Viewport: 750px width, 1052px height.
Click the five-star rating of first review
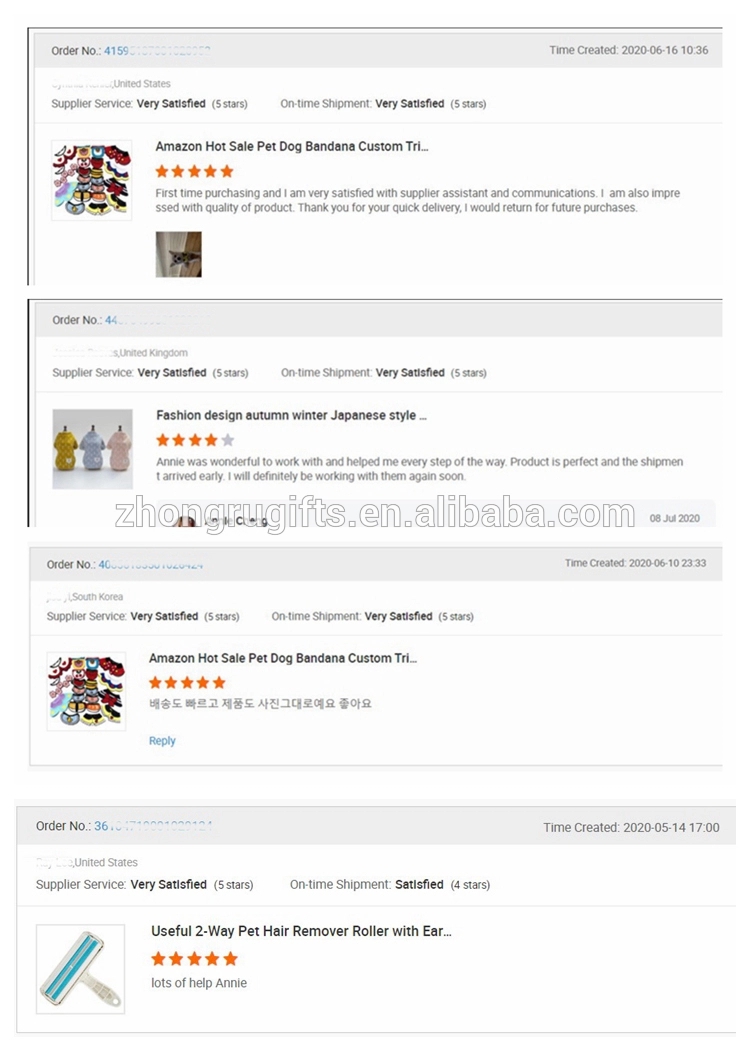[195, 171]
